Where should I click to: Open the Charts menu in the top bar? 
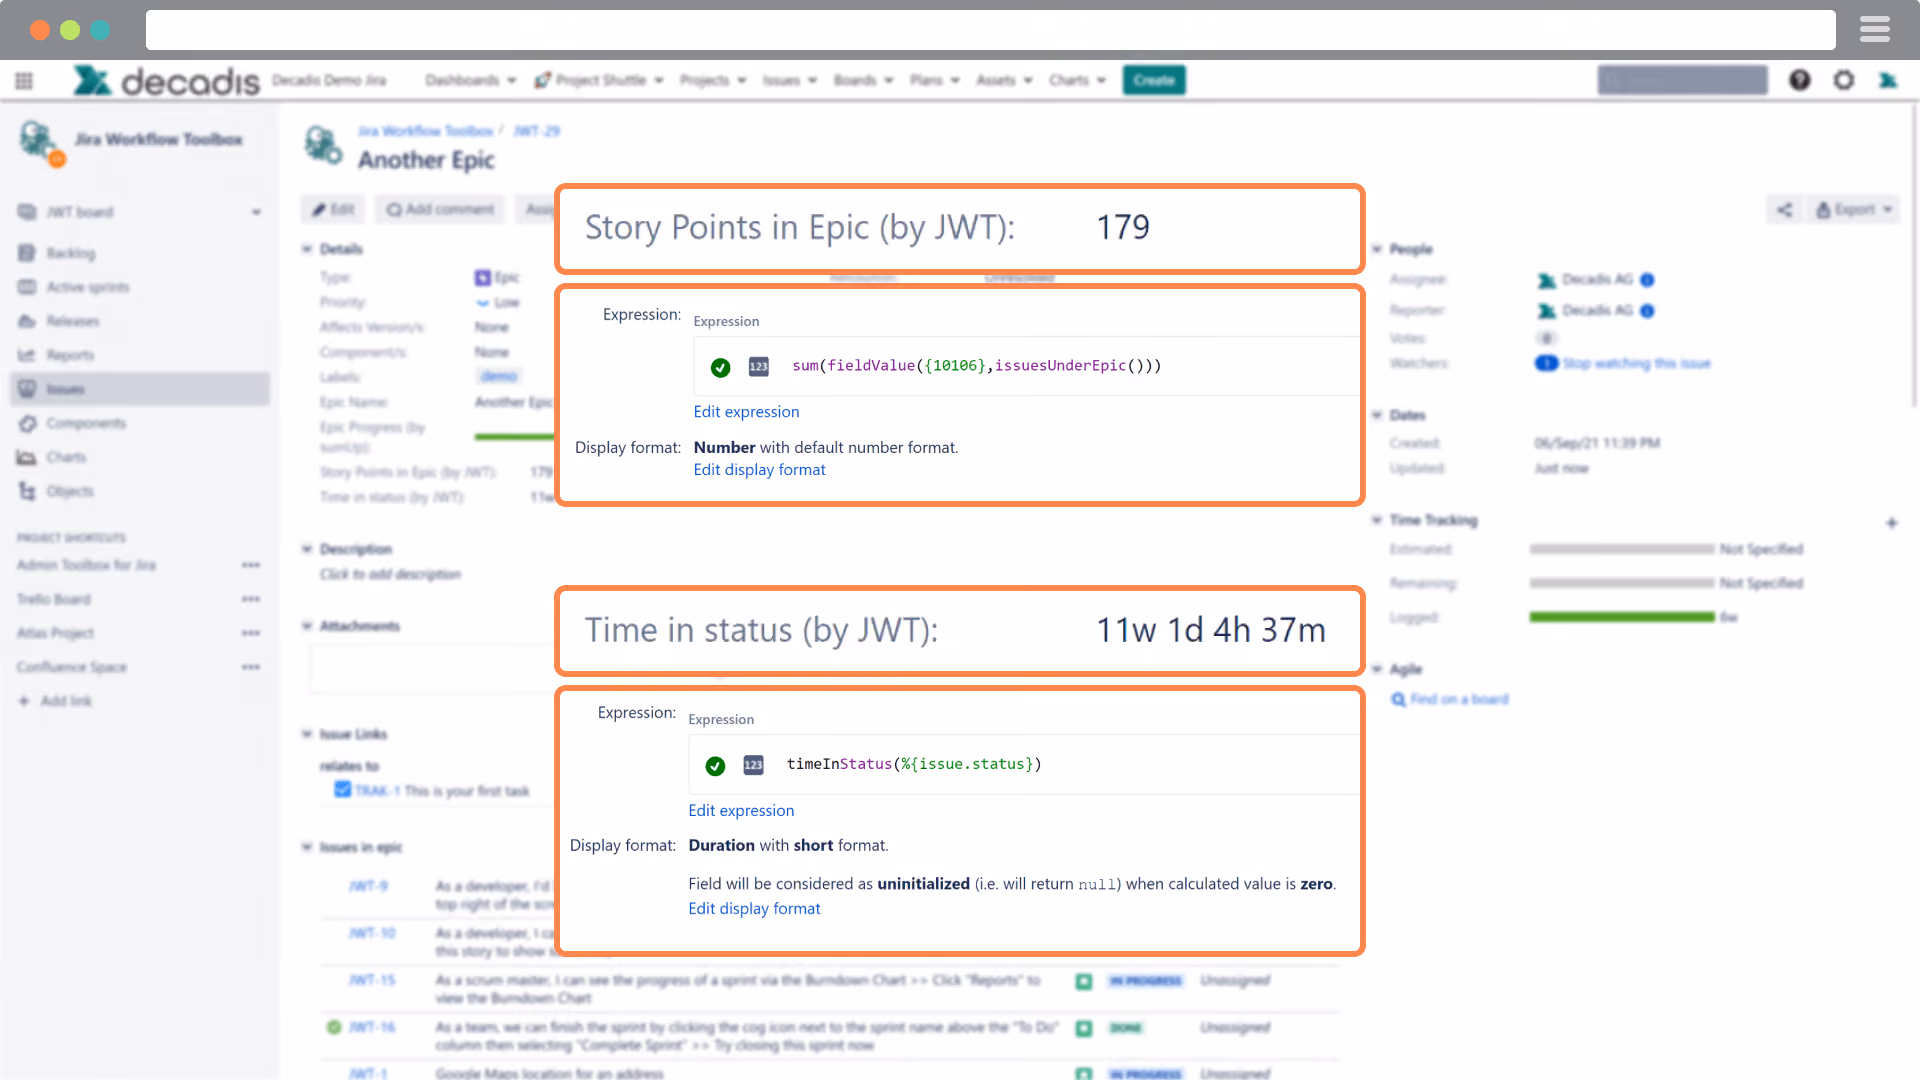point(1077,80)
